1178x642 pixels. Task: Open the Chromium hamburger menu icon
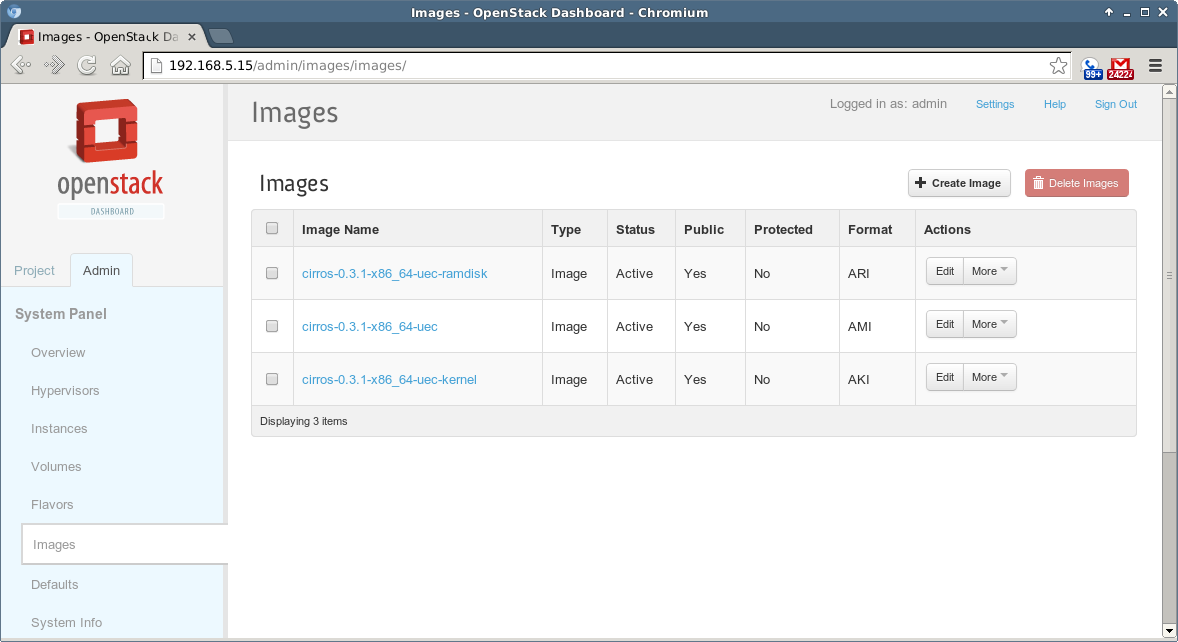click(x=1155, y=66)
